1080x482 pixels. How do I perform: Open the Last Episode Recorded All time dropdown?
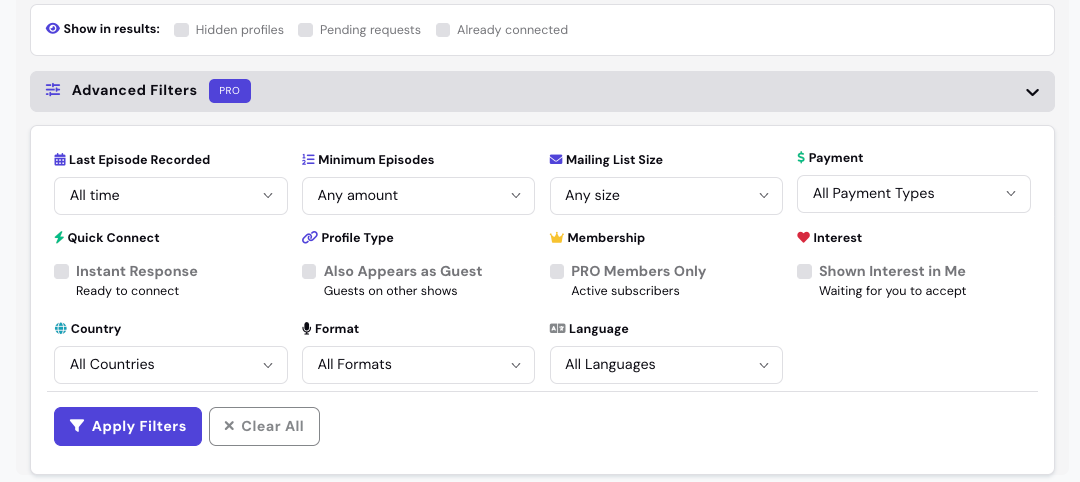click(x=171, y=196)
